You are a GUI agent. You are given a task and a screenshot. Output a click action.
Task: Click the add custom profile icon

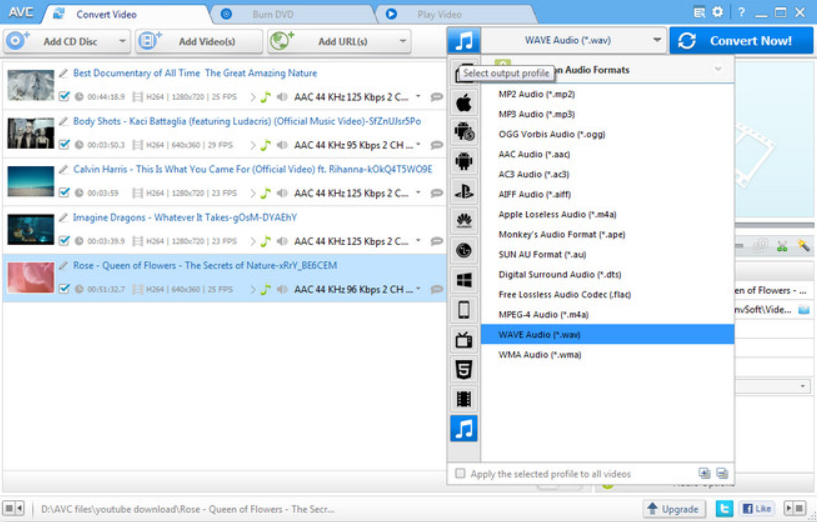pos(704,473)
